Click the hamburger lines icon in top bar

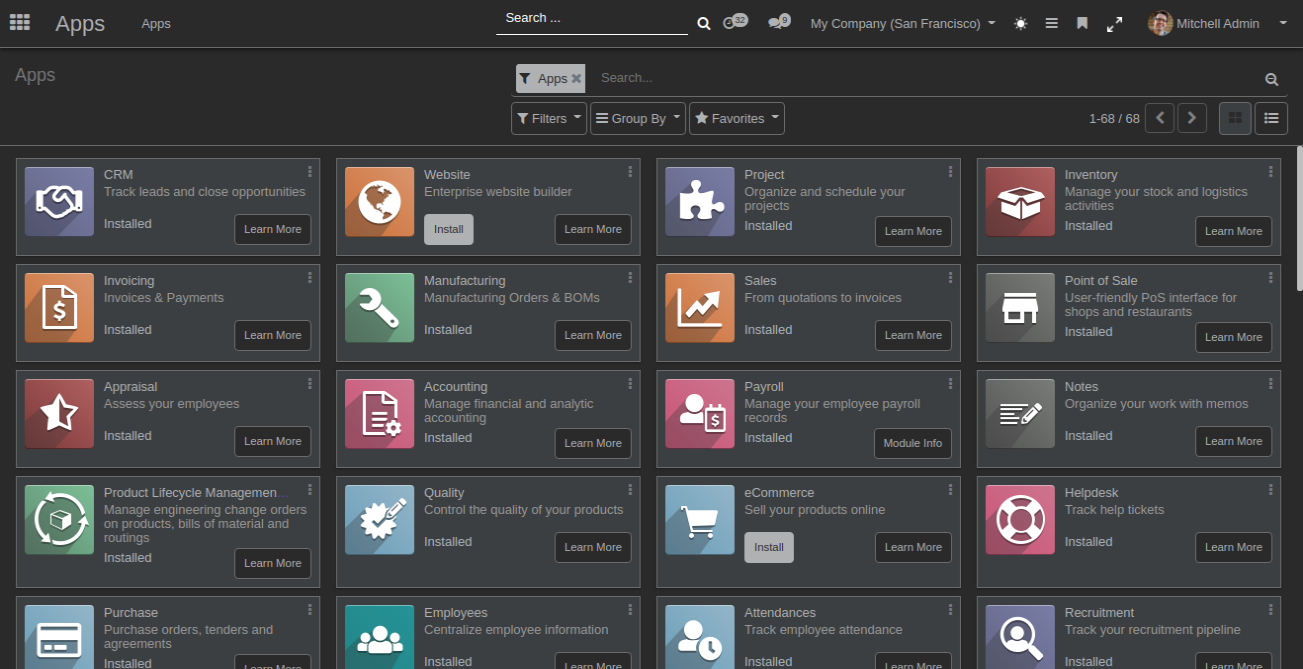click(1052, 23)
